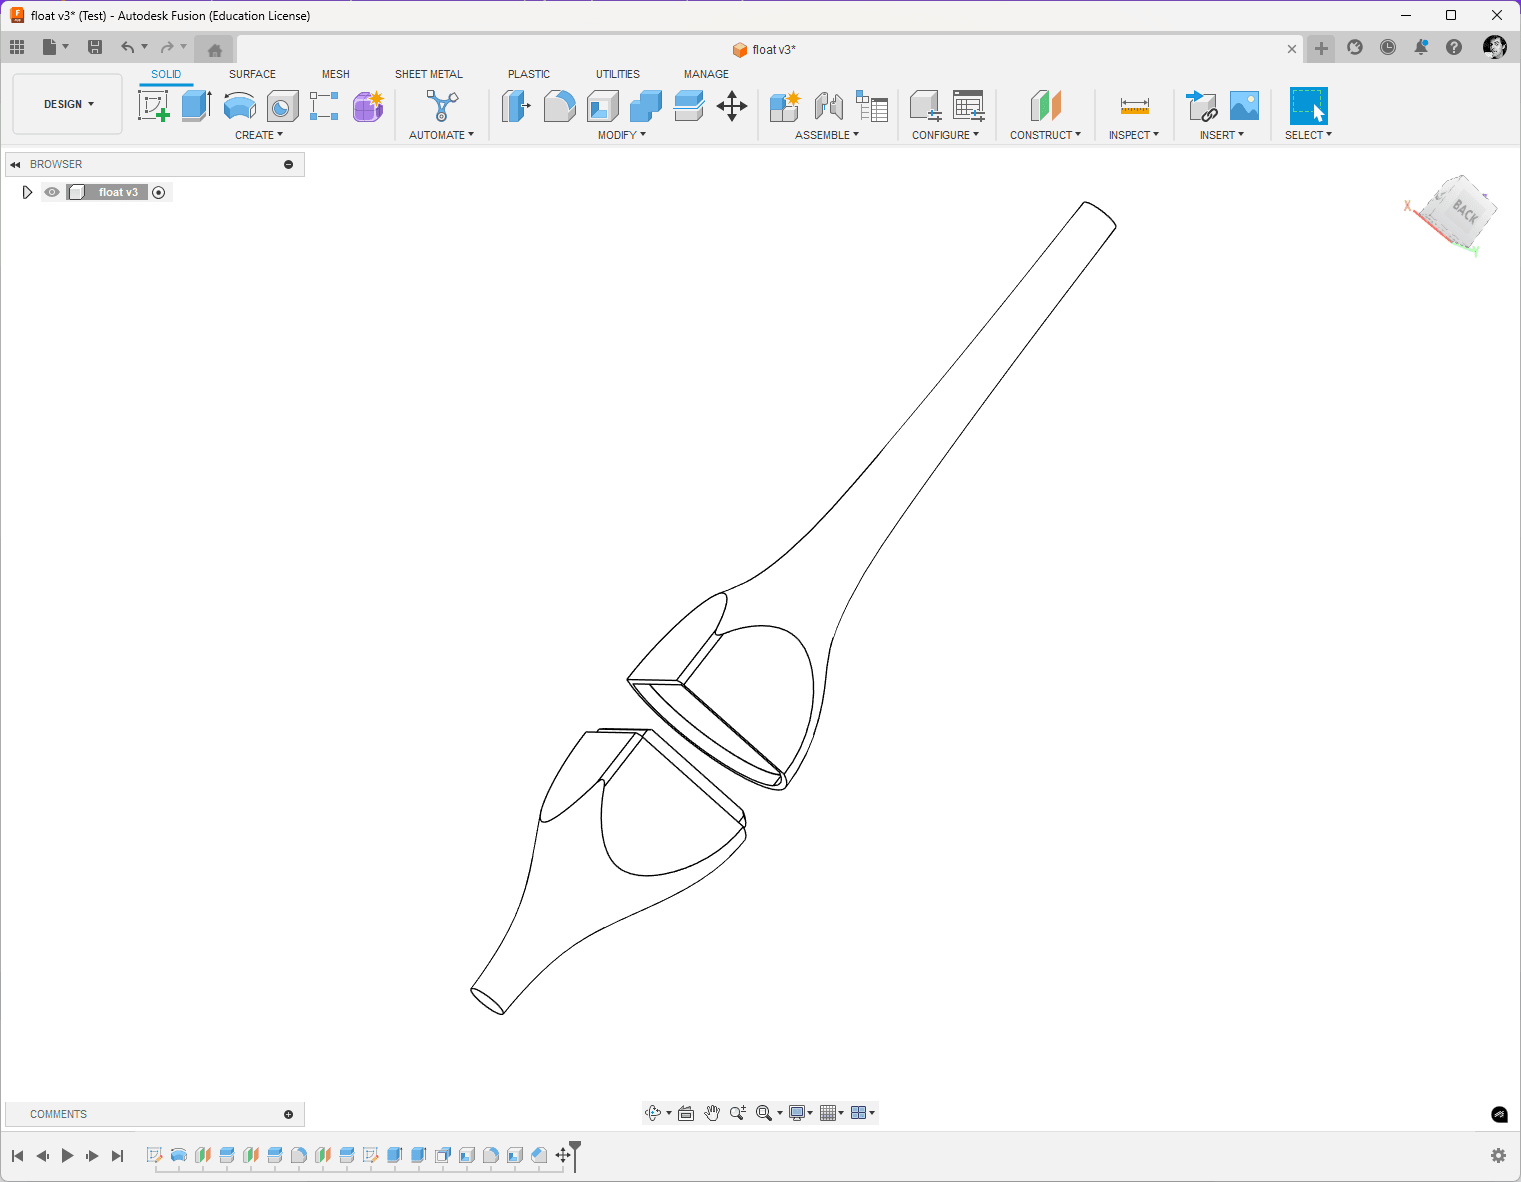Select the Combine tool
Image resolution: width=1521 pixels, height=1182 pixels.
645,105
